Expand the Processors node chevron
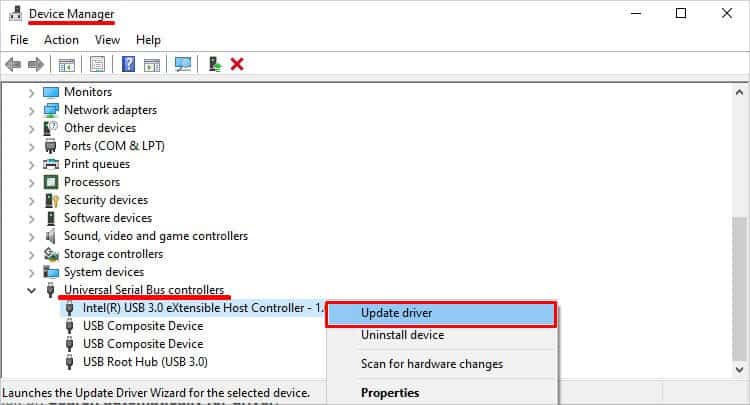 (x=31, y=183)
